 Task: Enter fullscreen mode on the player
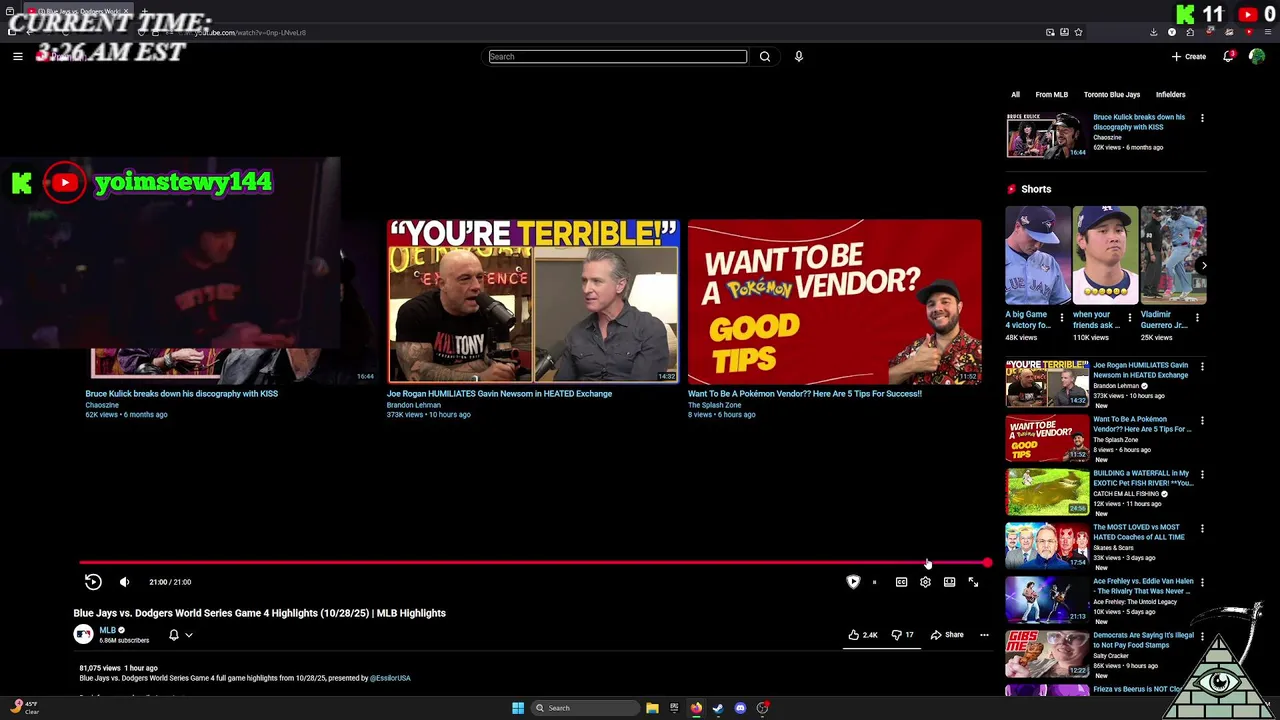973,582
